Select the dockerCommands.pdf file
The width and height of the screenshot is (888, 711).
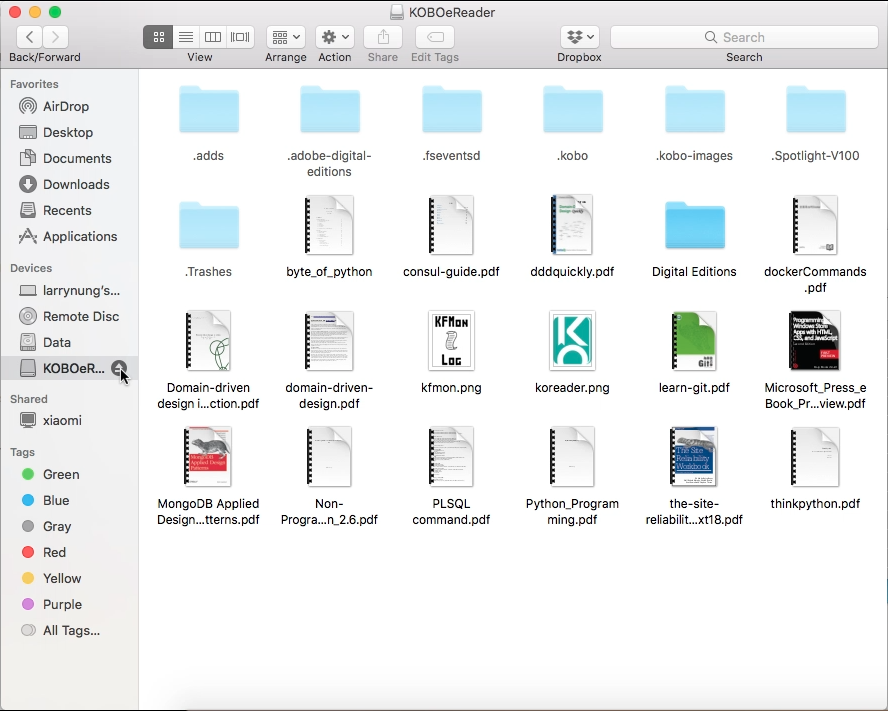click(x=816, y=225)
